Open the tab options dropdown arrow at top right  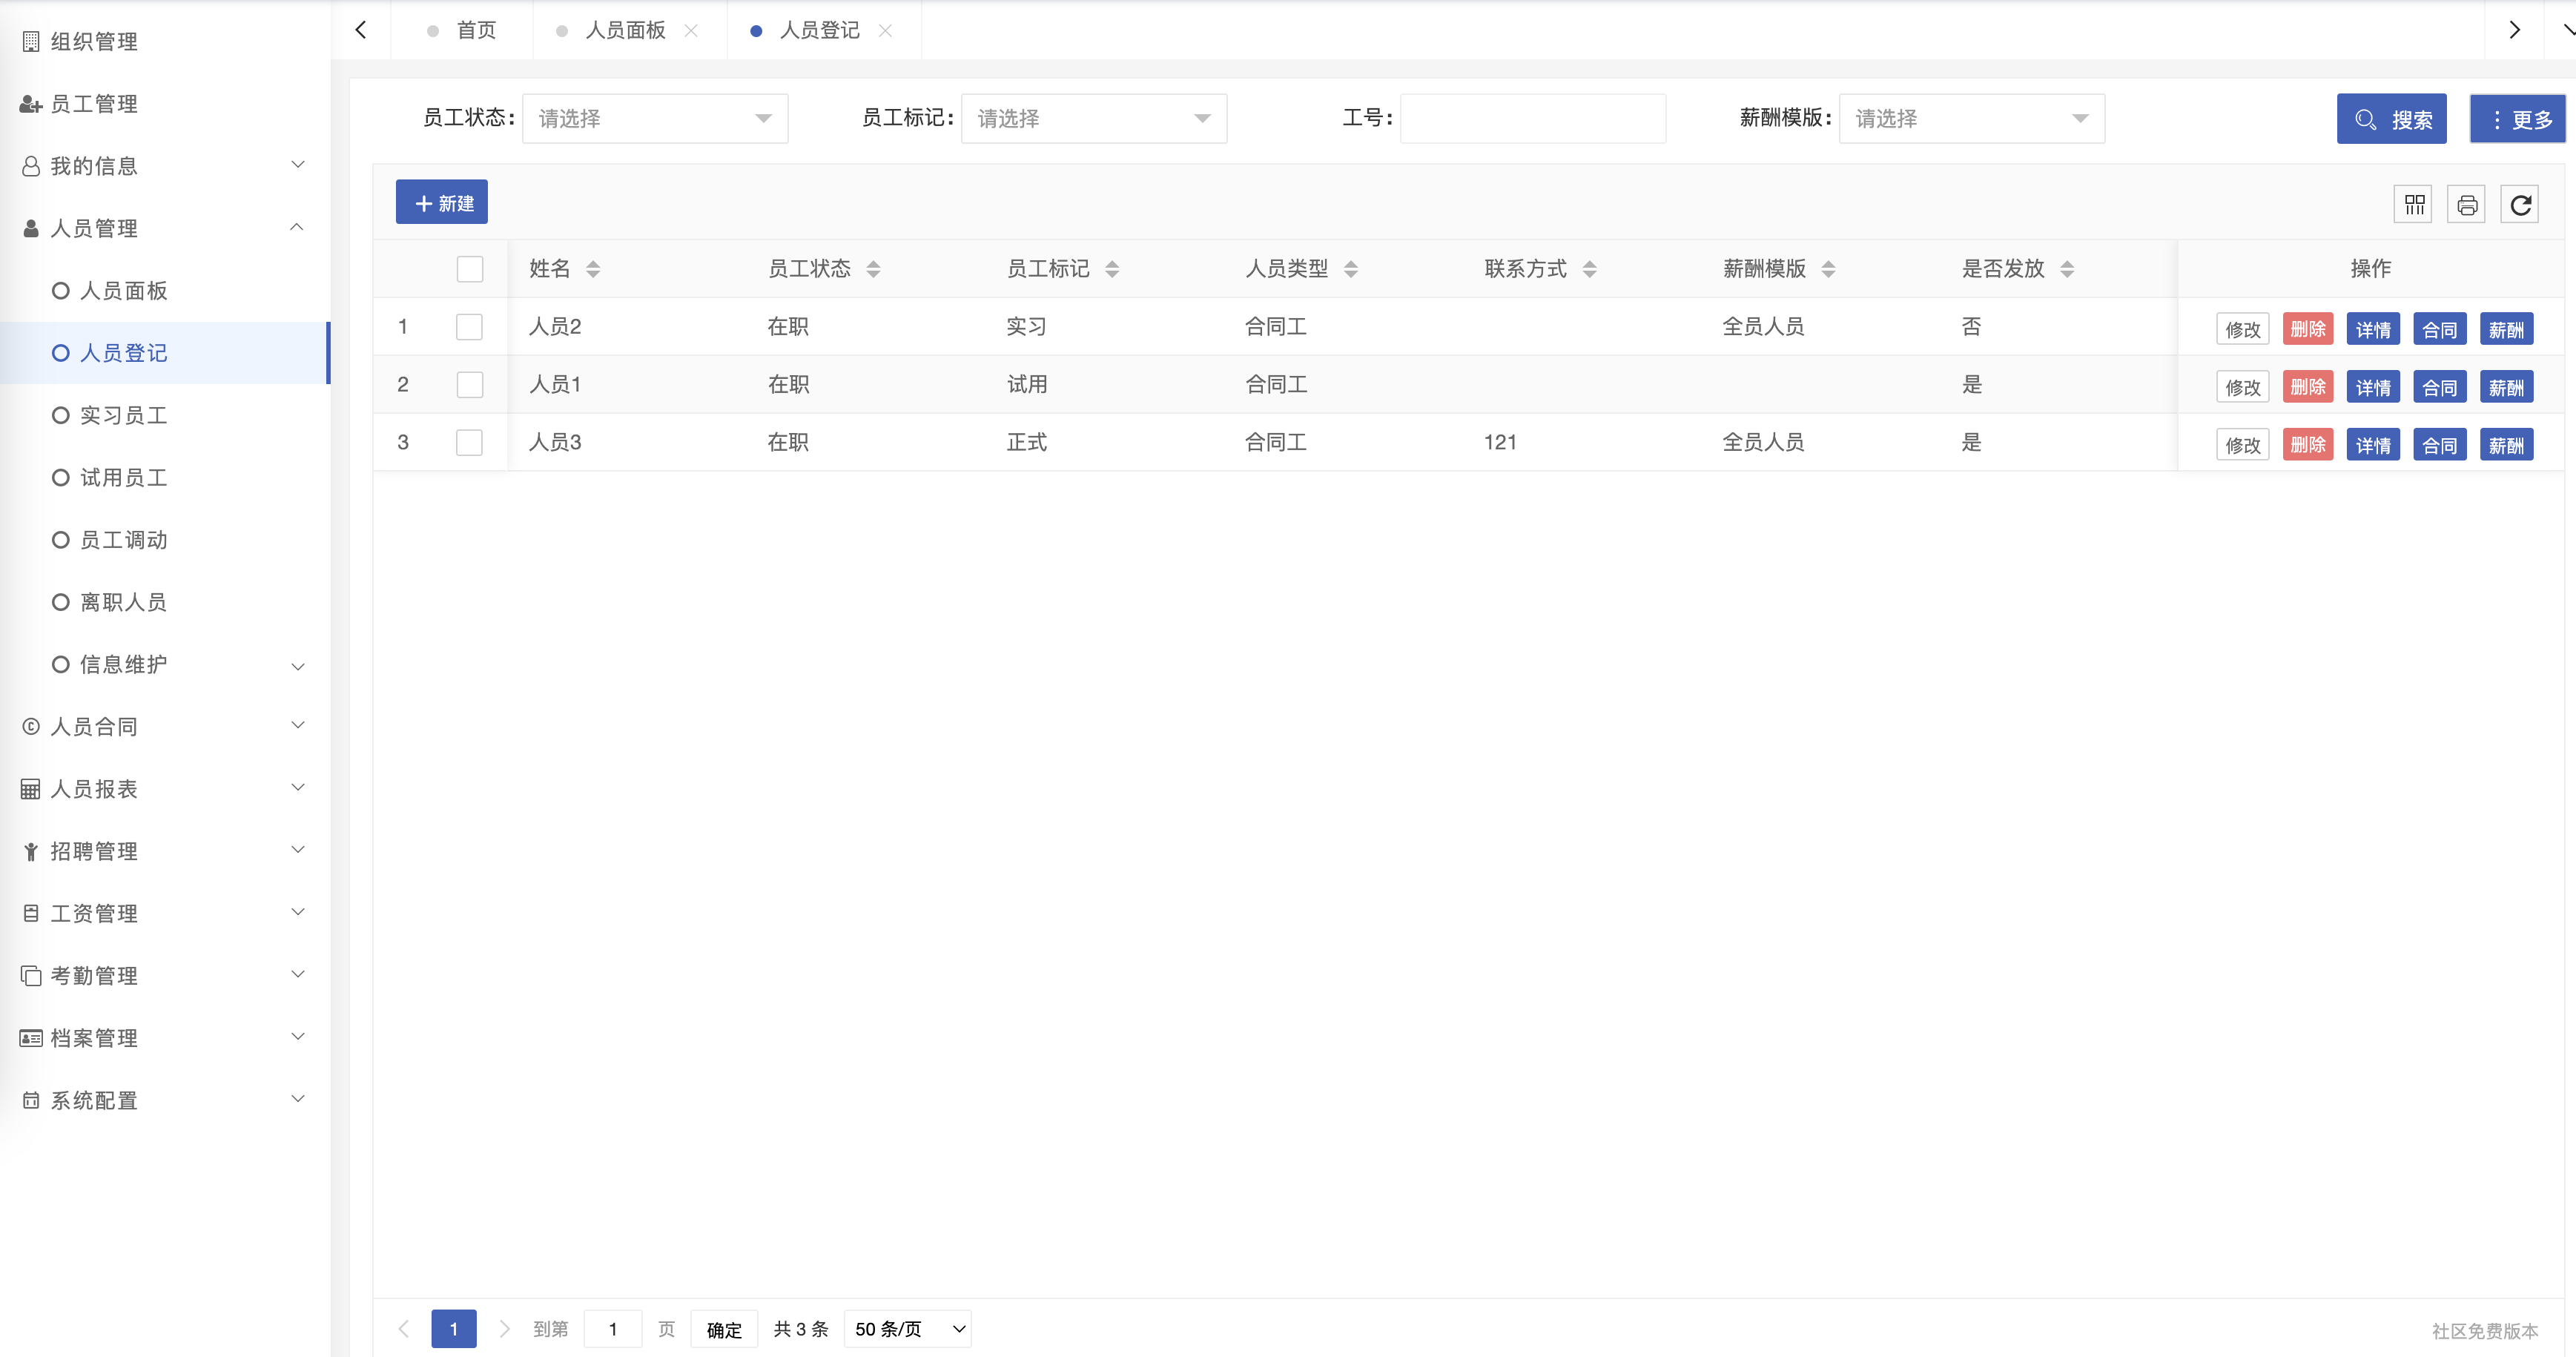tap(2566, 31)
